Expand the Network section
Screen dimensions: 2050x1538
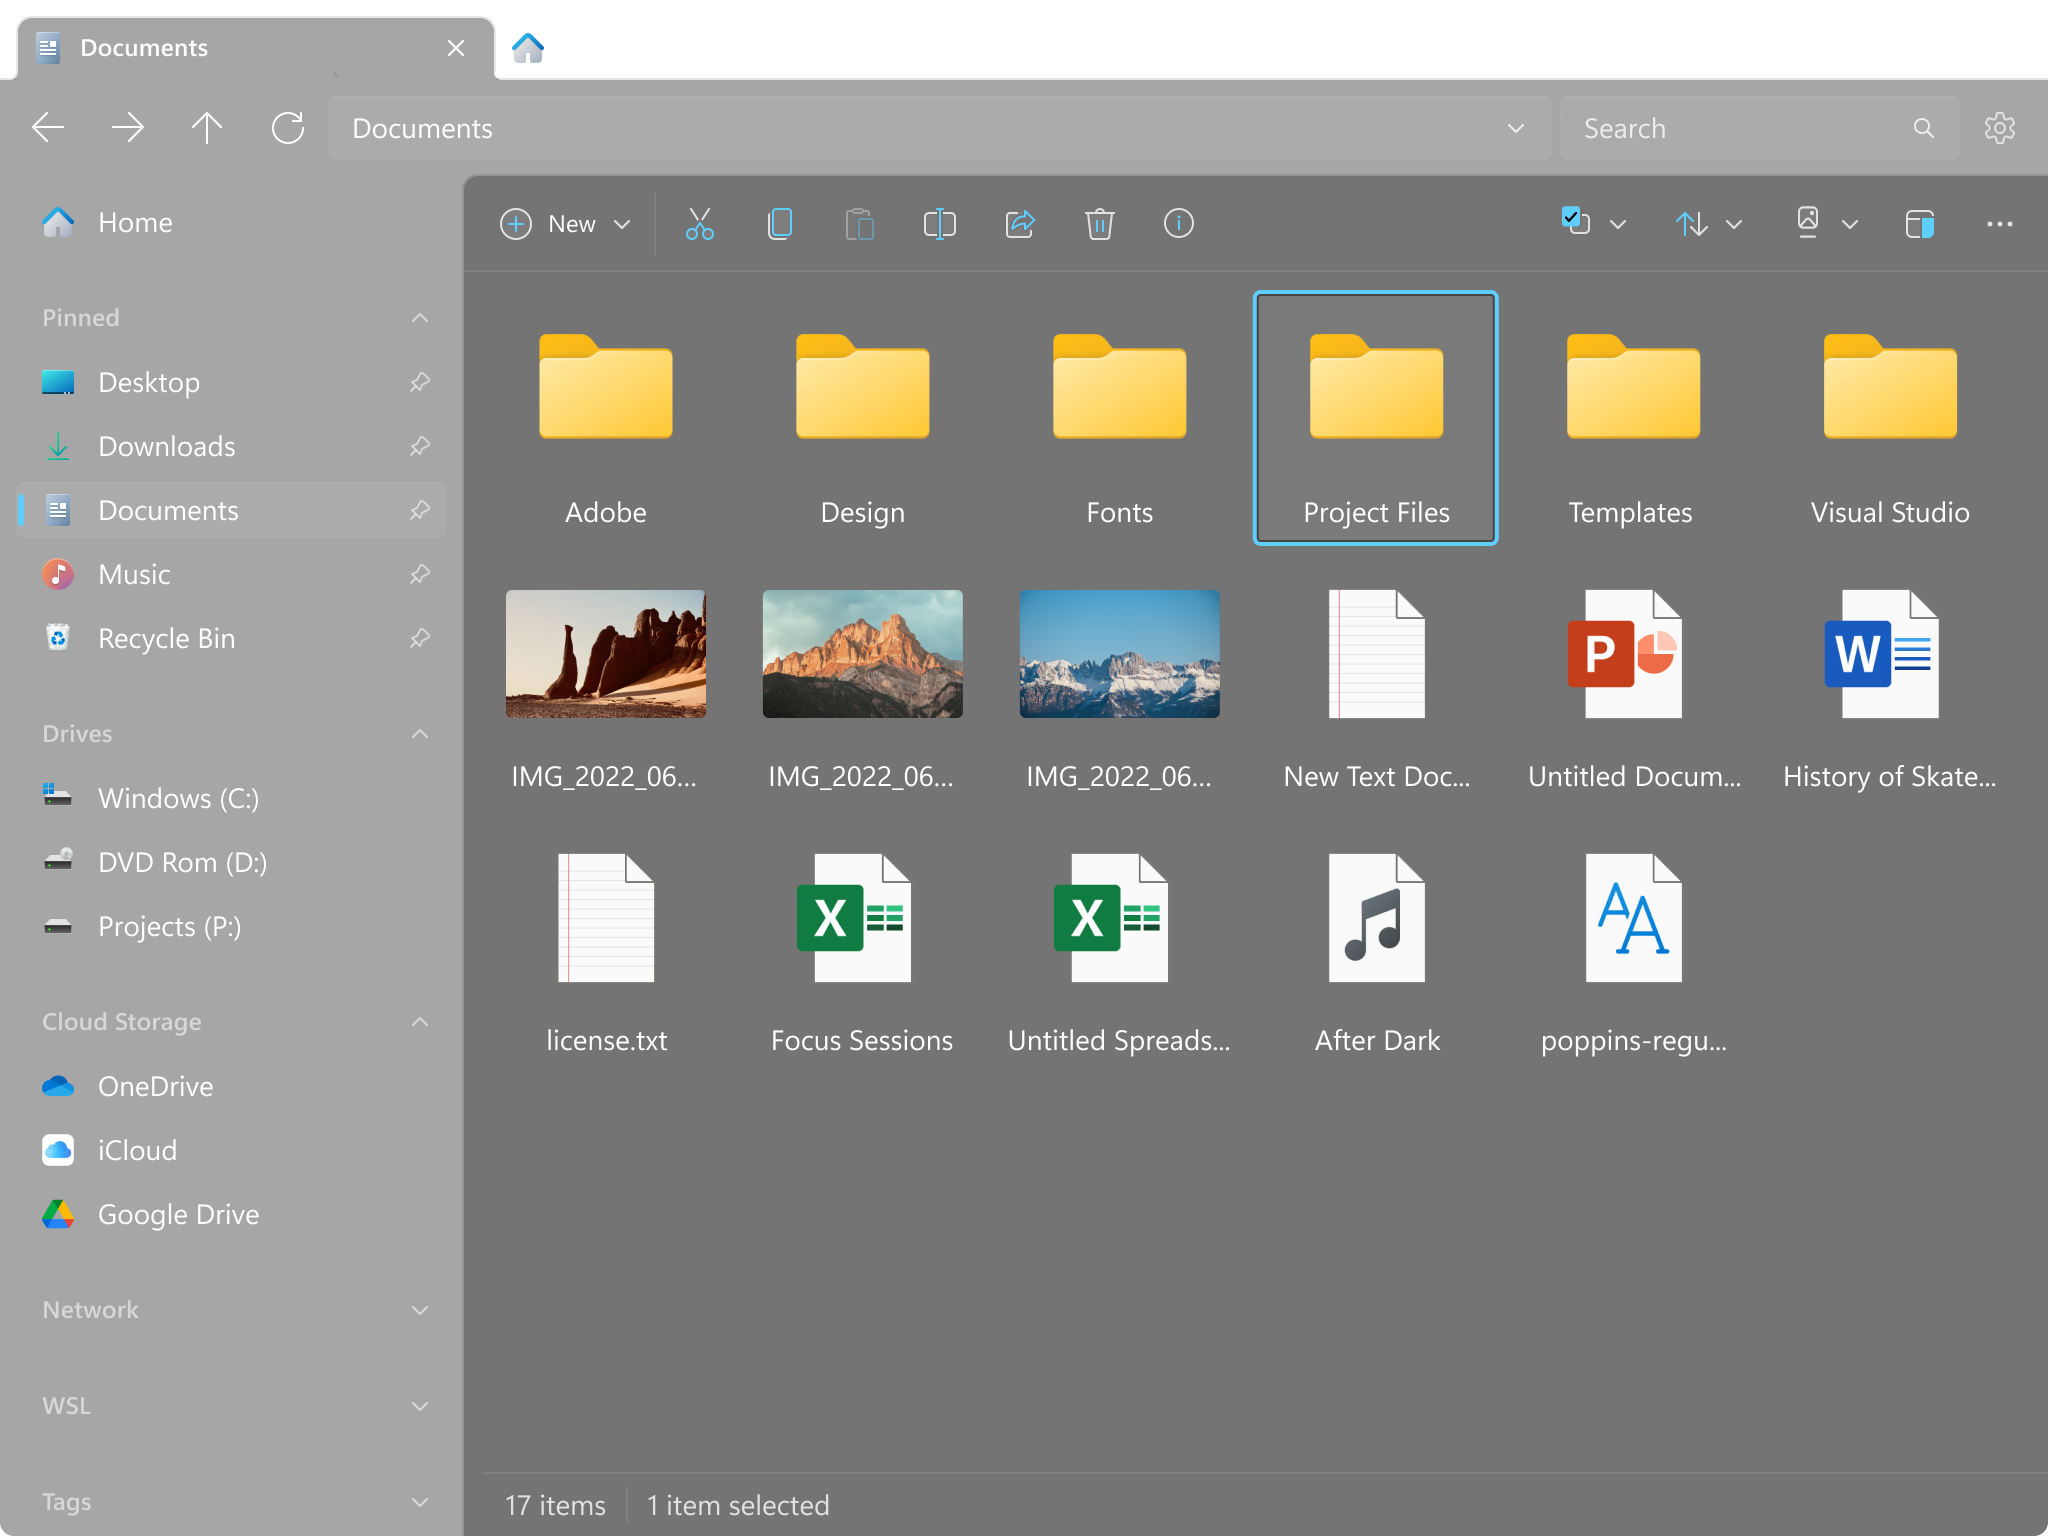coord(420,1310)
